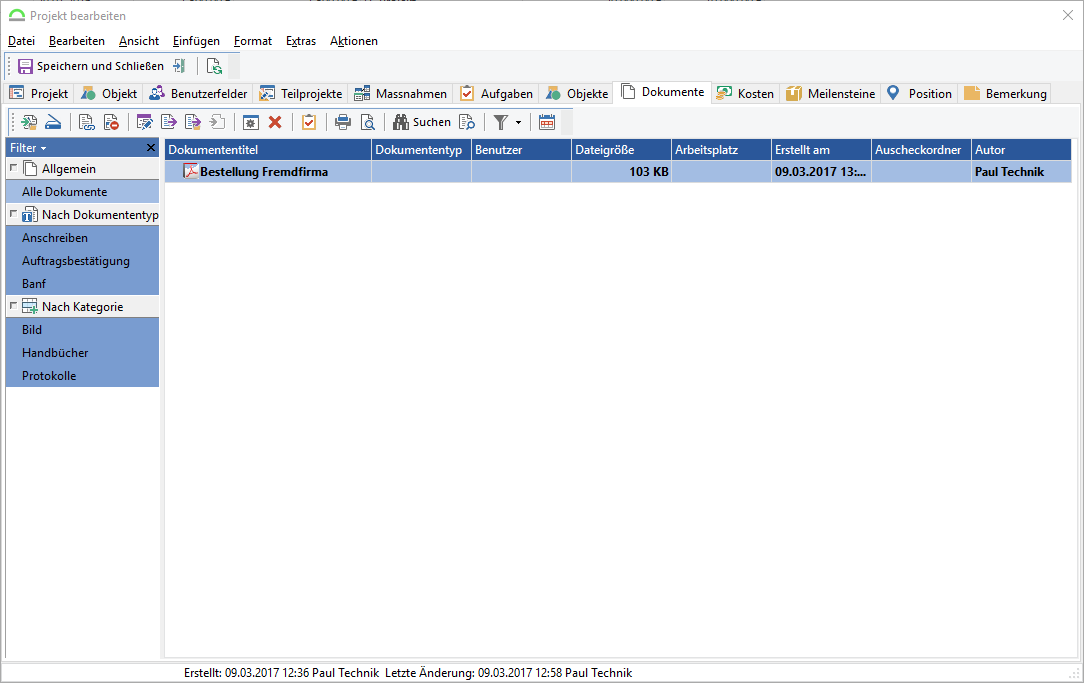This screenshot has width=1084, height=683.
Task: Switch to the Teilprojekte tab
Action: click(301, 93)
